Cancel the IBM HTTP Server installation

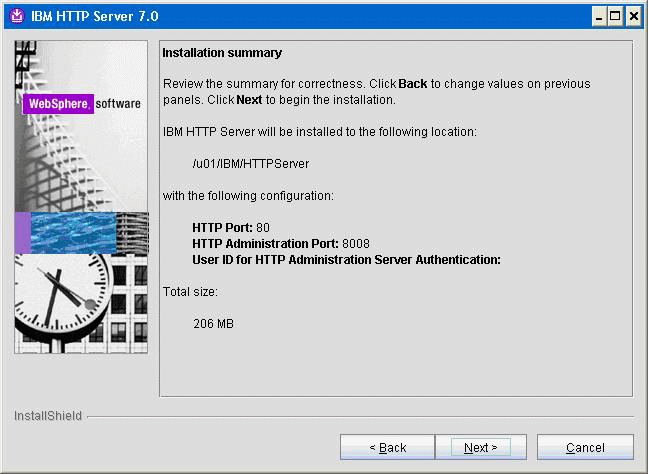tap(585, 447)
